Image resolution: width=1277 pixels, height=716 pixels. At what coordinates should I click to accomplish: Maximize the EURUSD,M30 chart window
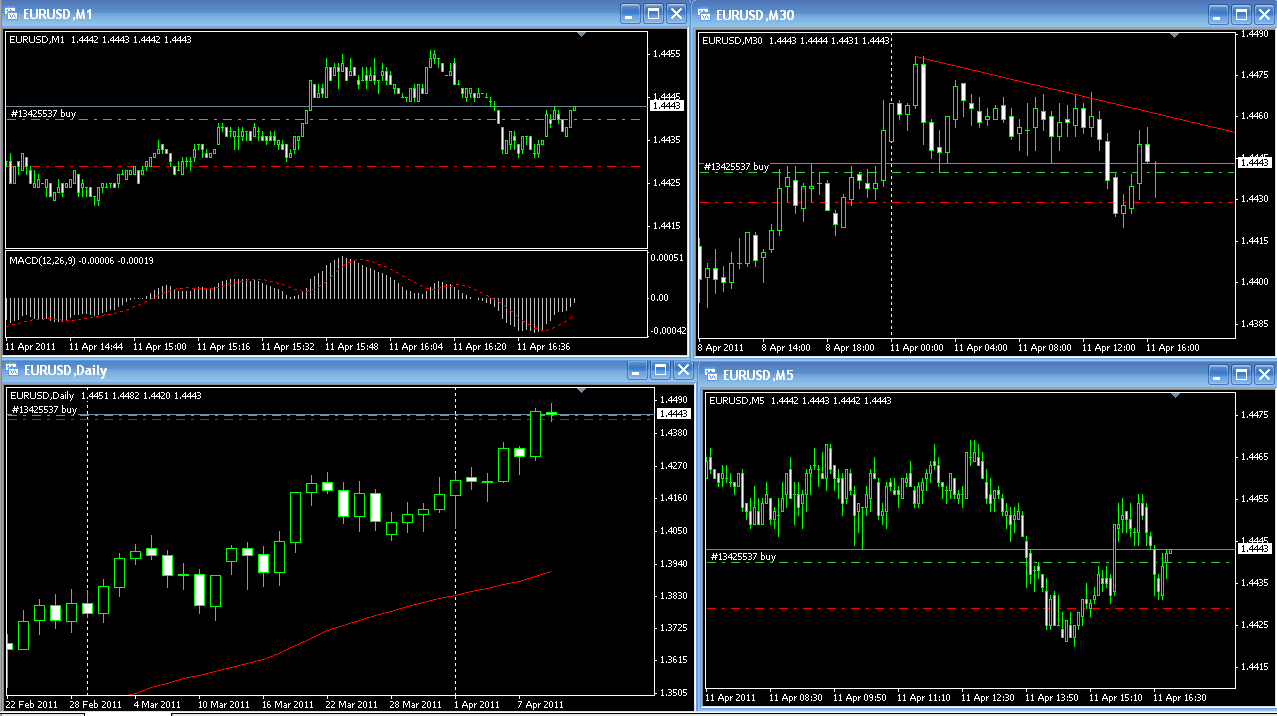[x=1241, y=14]
